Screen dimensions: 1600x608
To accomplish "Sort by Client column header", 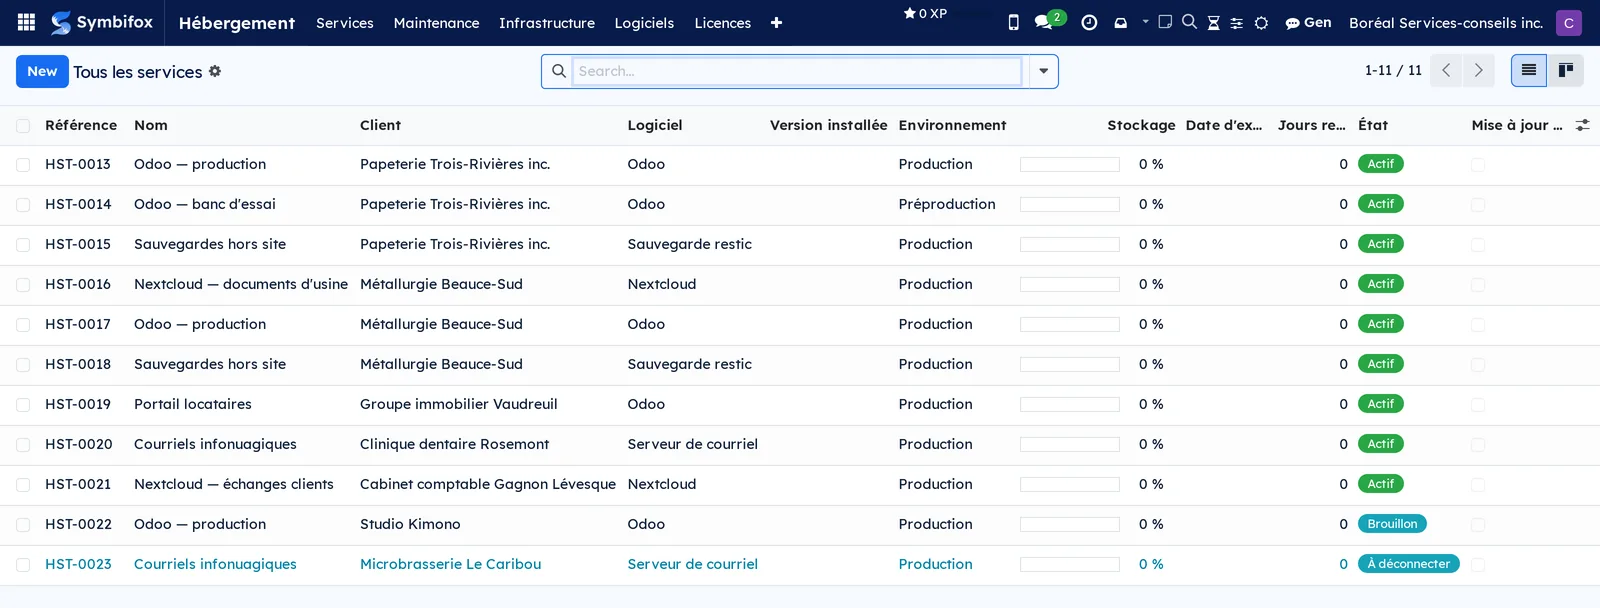I will tap(380, 125).
